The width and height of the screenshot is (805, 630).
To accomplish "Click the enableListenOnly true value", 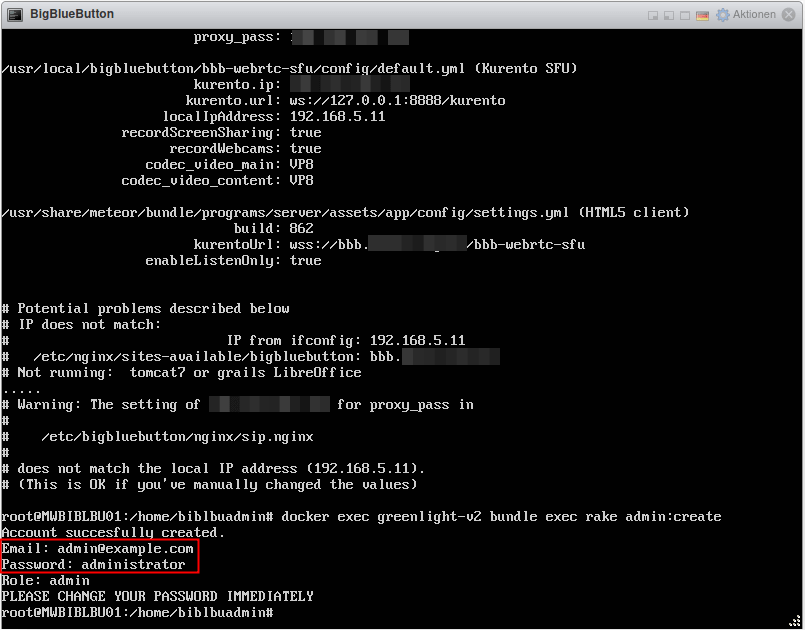I will pos(305,260).
